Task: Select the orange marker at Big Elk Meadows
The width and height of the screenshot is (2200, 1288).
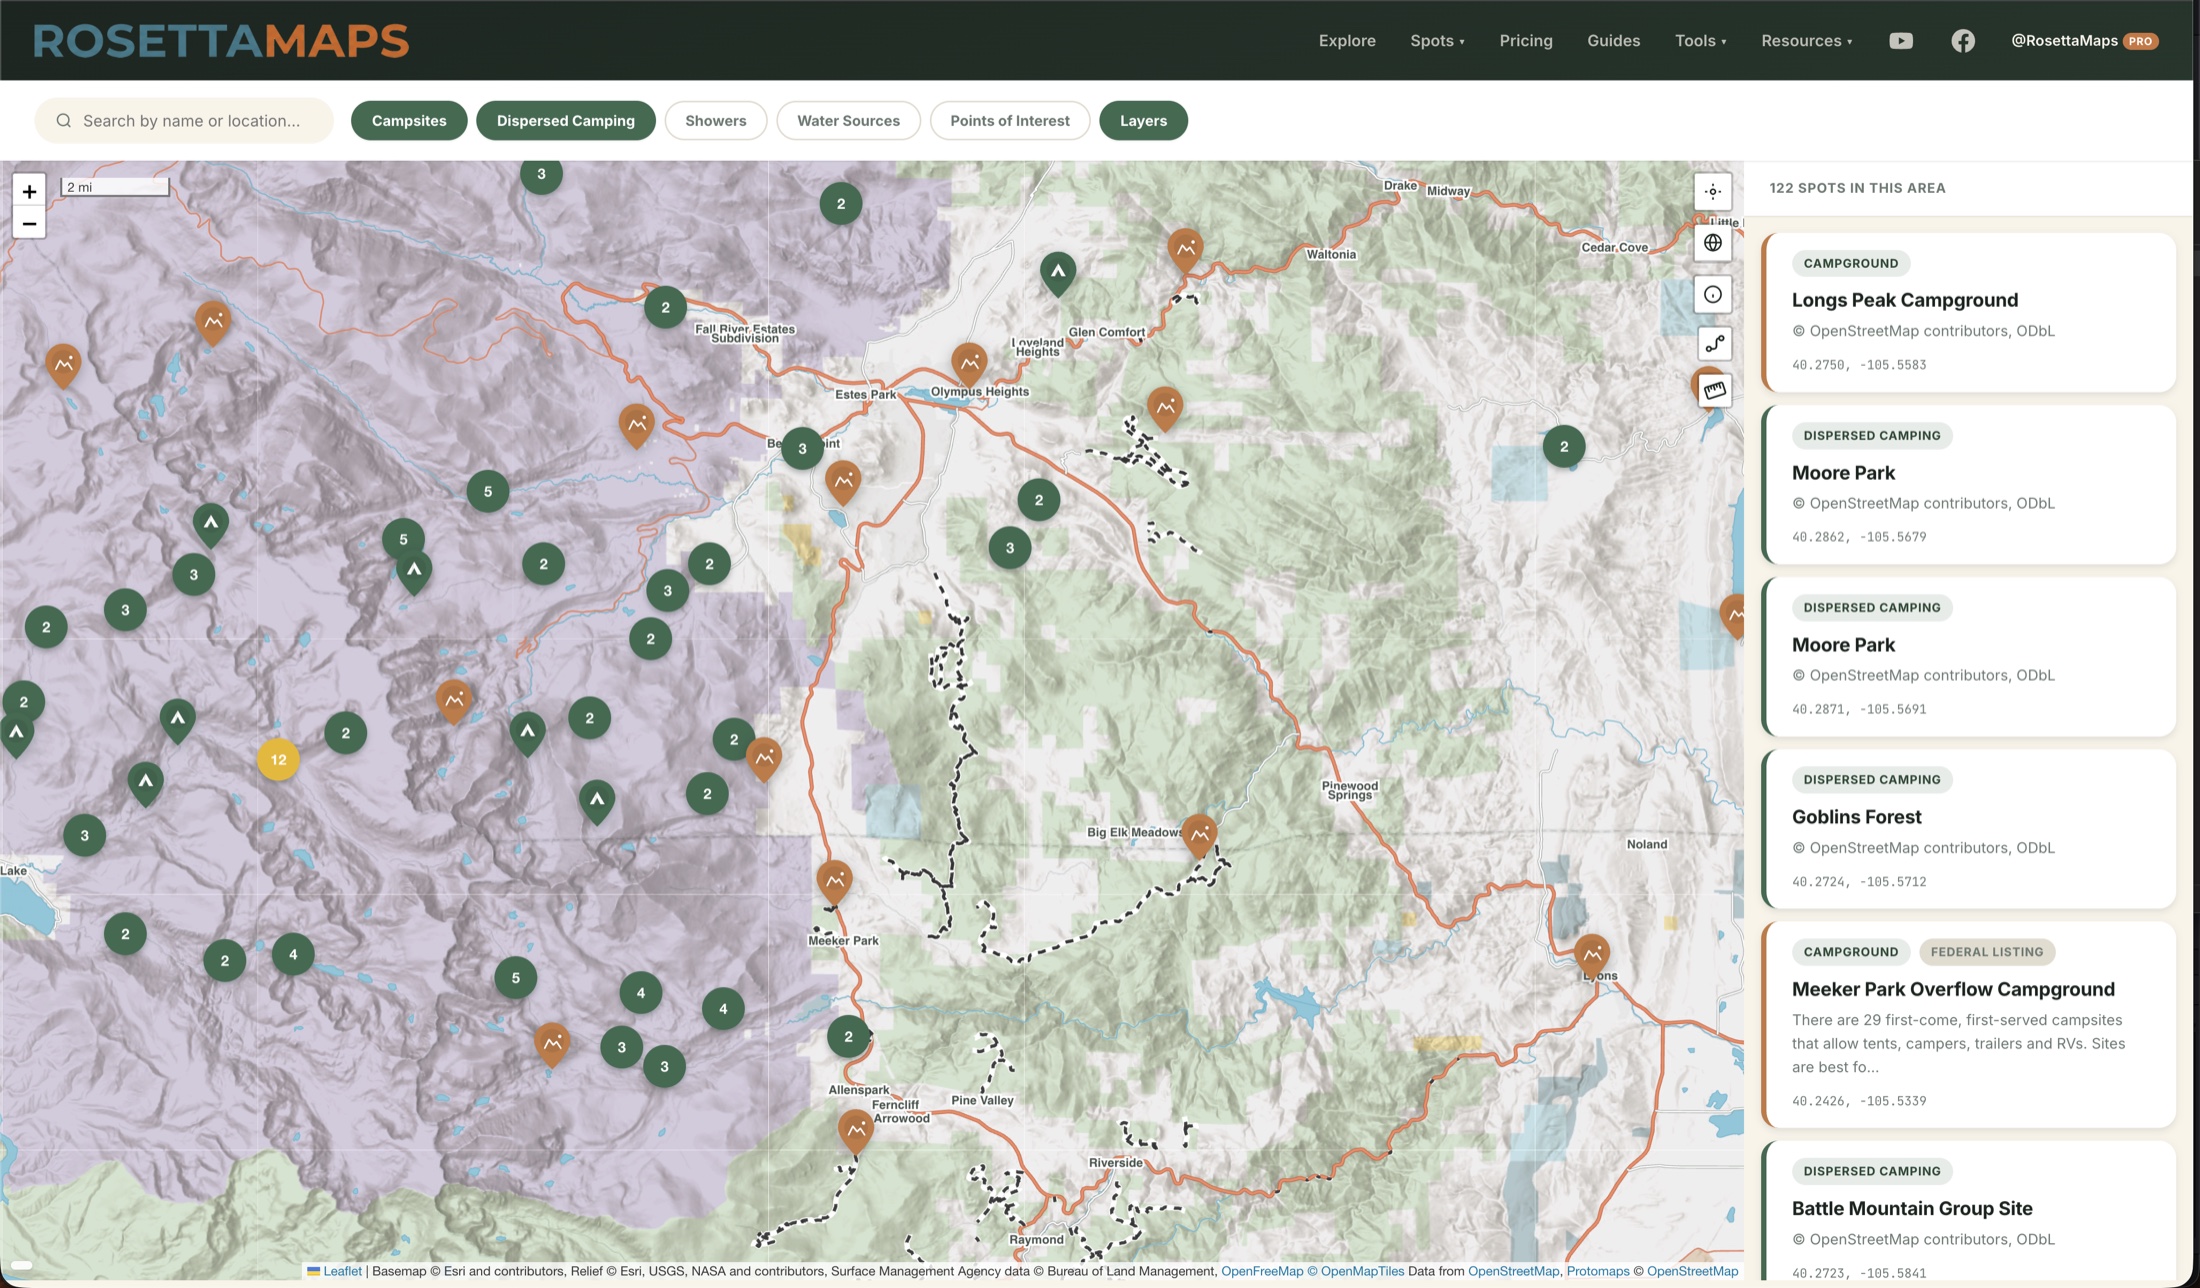Action: 1199,835
